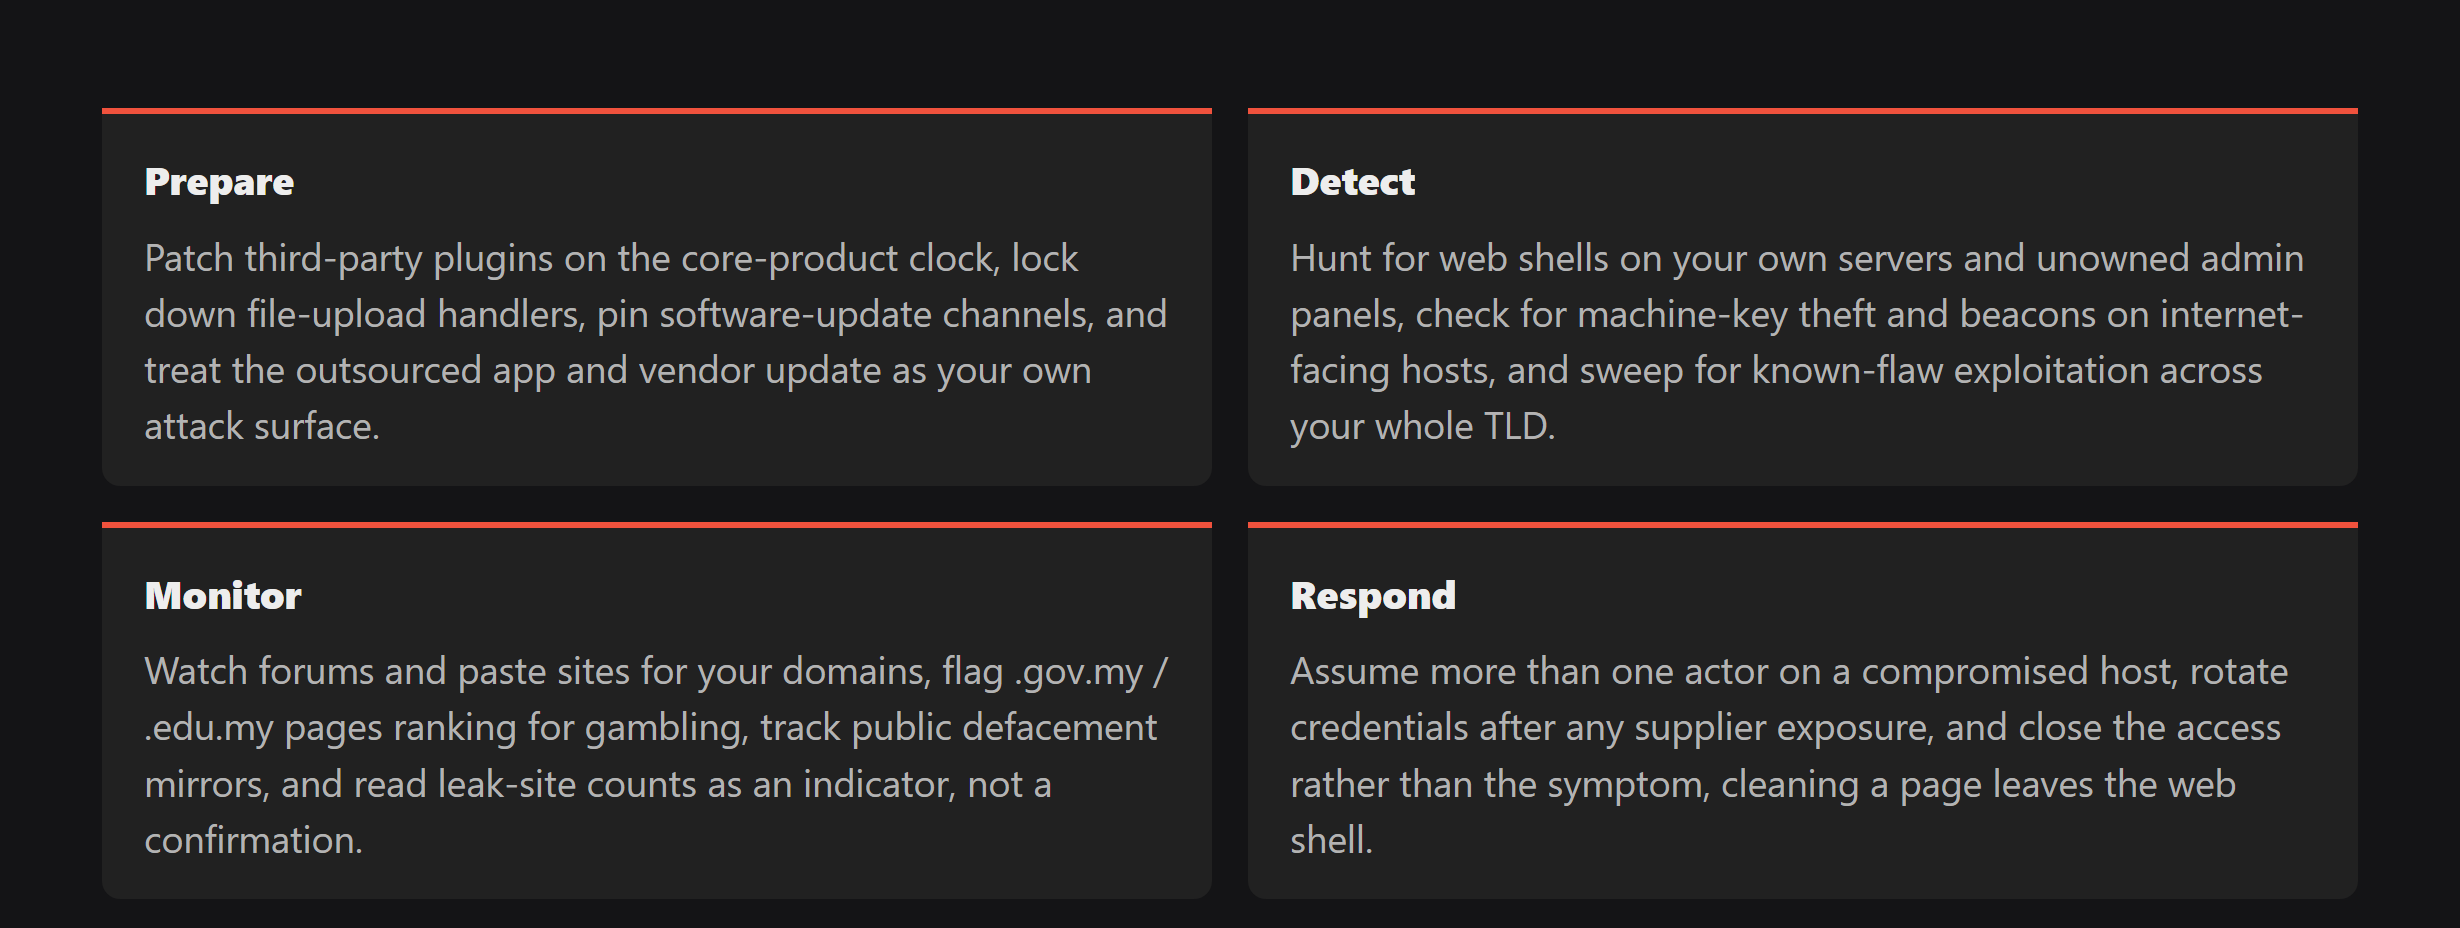The image size is (2460, 928).
Task: Select the Respond card heading
Action: tap(1373, 597)
